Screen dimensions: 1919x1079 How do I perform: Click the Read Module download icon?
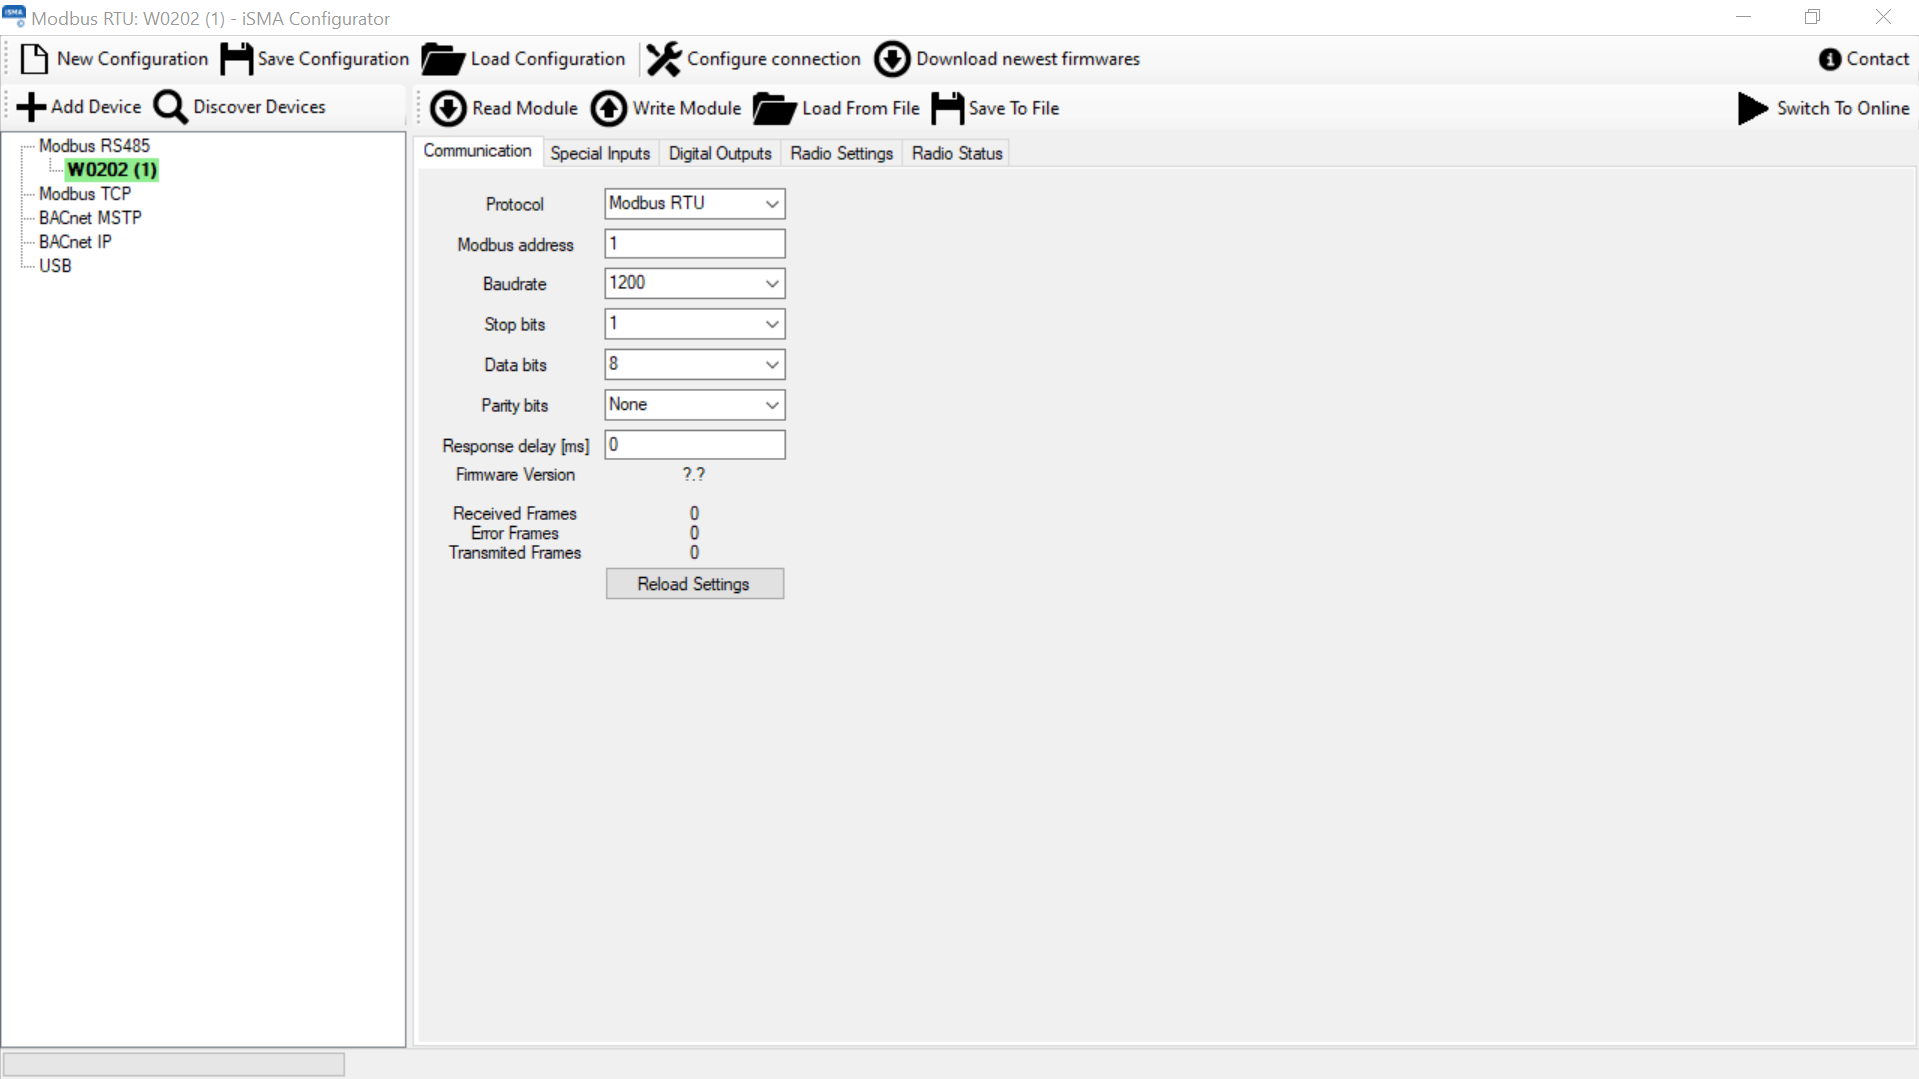[448, 108]
